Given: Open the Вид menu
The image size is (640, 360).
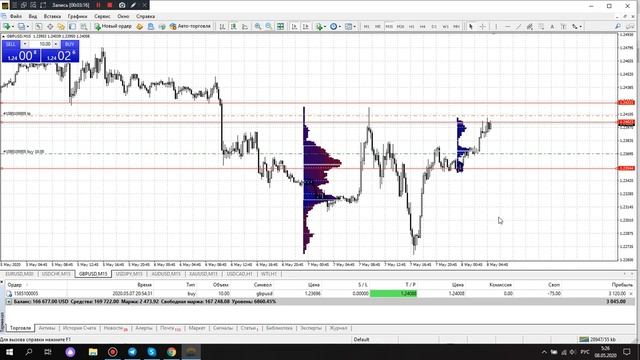Looking at the screenshot, I should tap(33, 16).
